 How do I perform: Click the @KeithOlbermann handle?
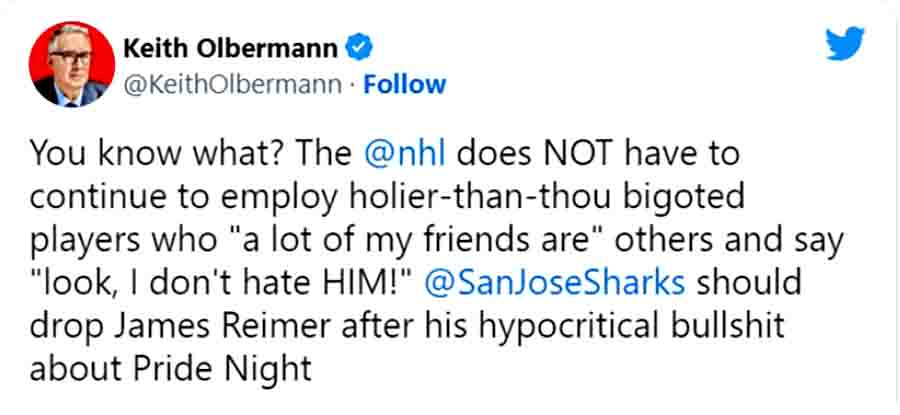[x=234, y=85]
